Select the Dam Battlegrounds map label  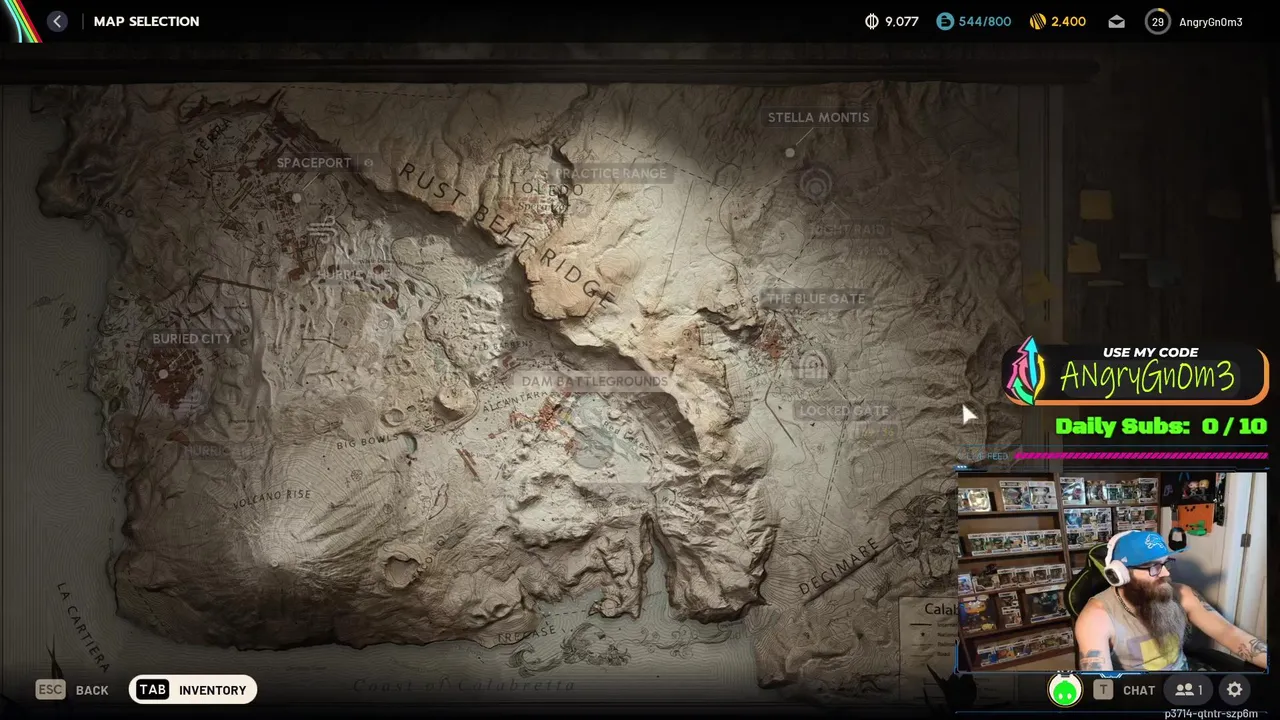594,381
